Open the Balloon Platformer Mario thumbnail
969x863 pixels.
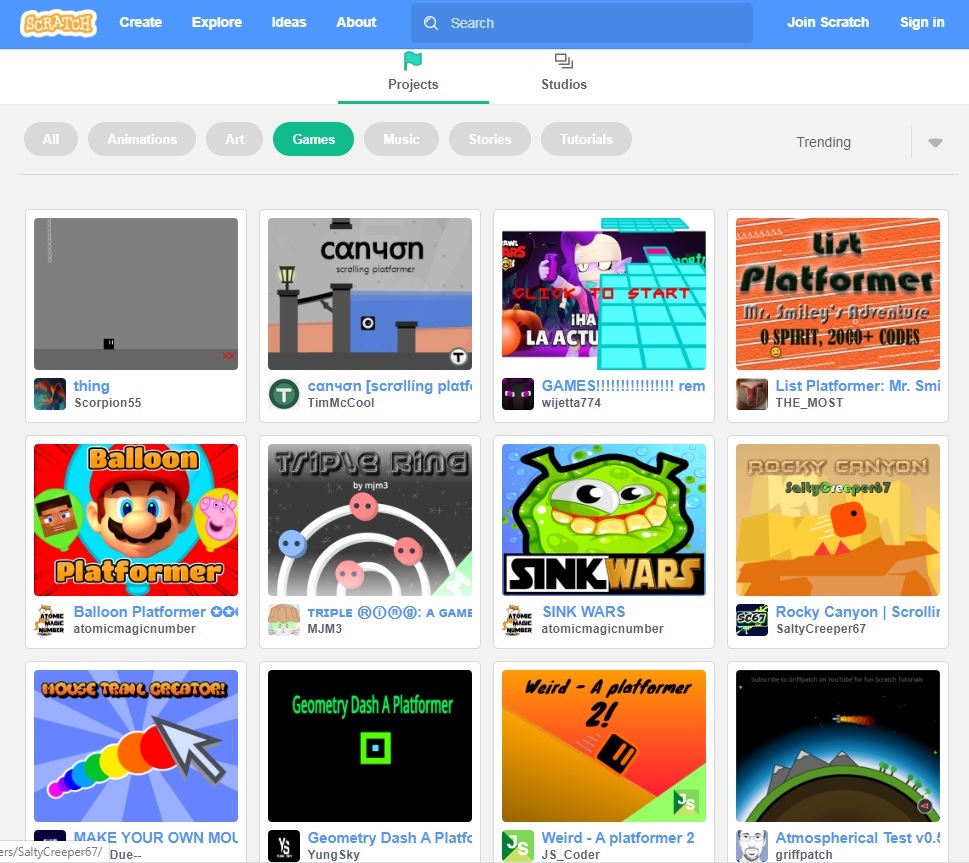[x=136, y=520]
